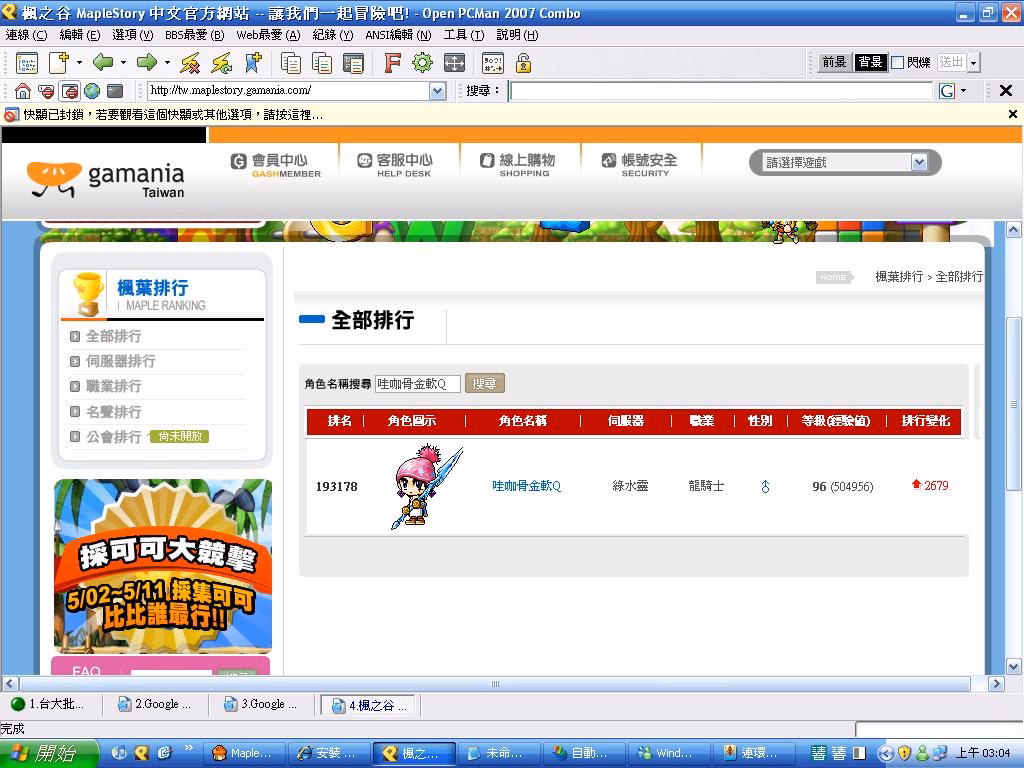Click the lightning reconnect icon with green arrow
This screenshot has width=1024, height=768.
(221, 63)
